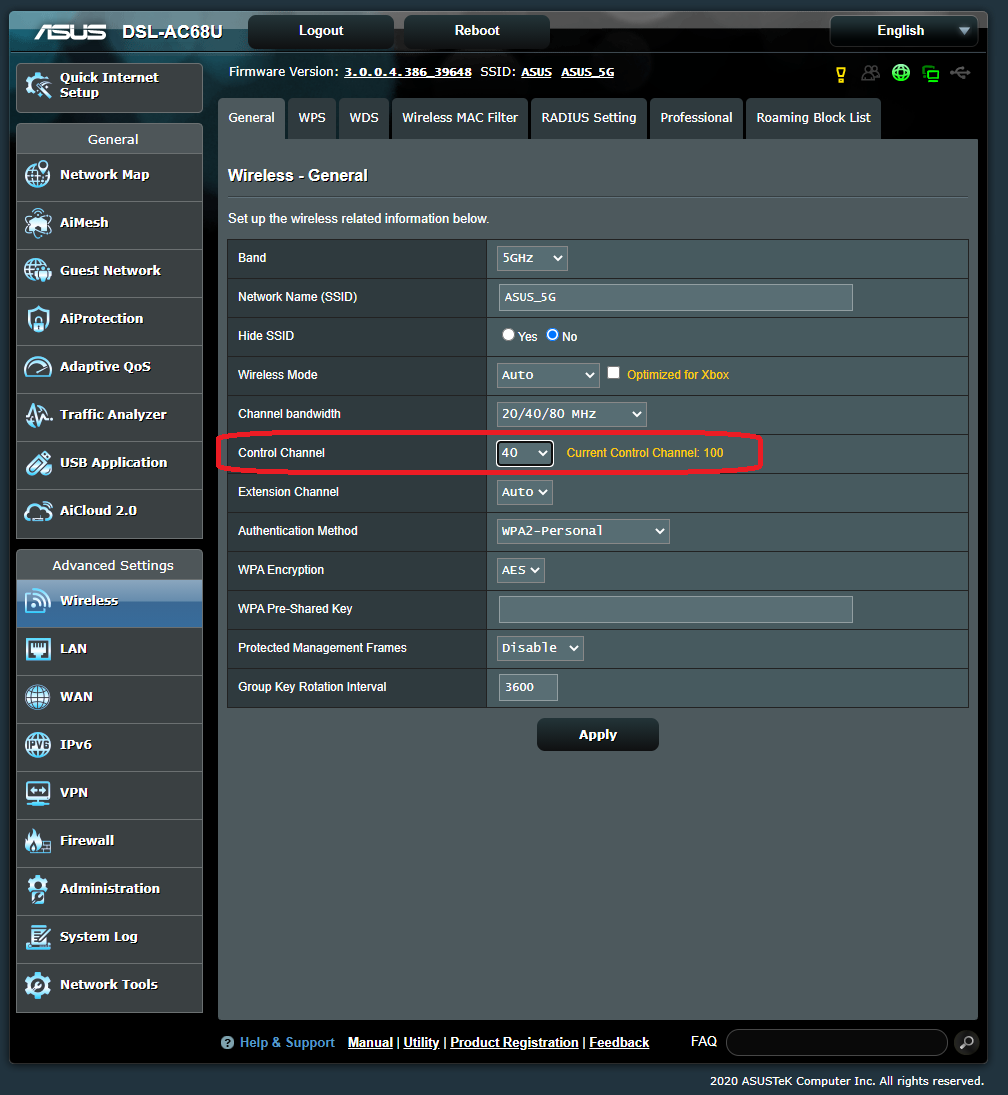Viewport: 1008px width, 1095px height.
Task: Click the Help & Support question mark icon
Action: click(x=227, y=1043)
